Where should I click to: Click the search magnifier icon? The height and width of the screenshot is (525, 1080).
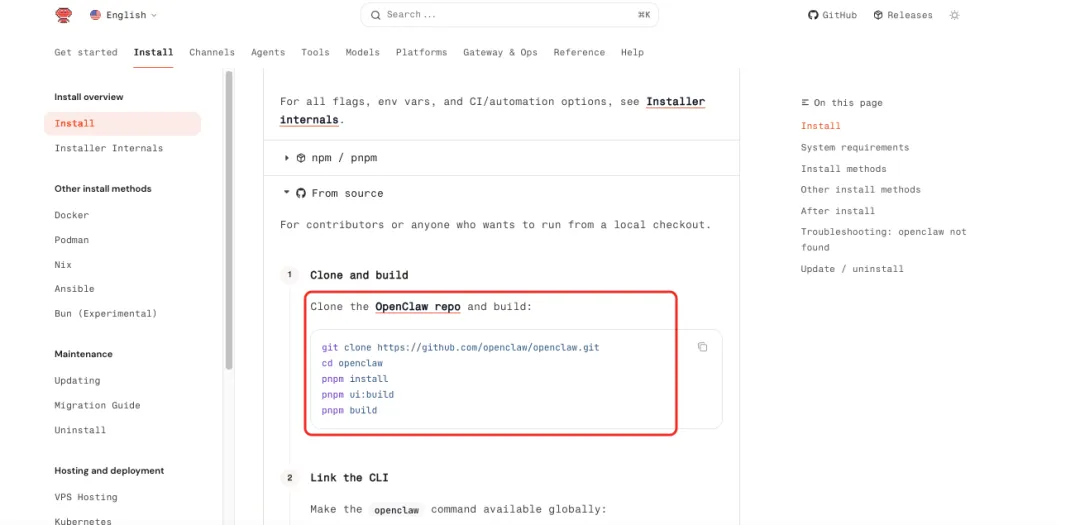375,15
